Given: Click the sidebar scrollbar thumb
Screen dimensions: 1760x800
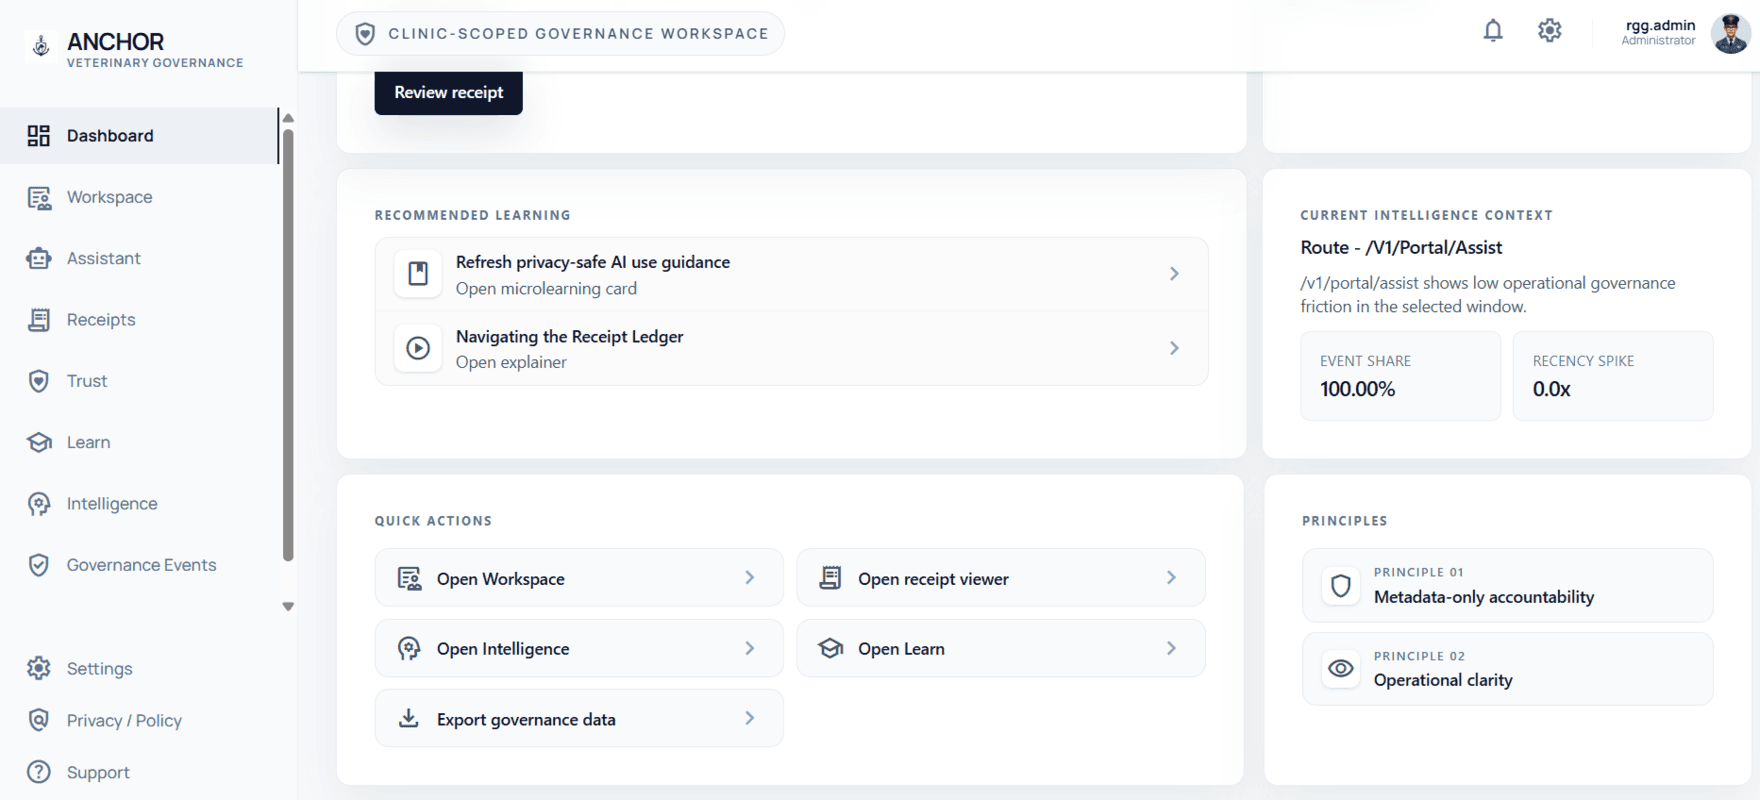Looking at the screenshot, I should tap(288, 346).
